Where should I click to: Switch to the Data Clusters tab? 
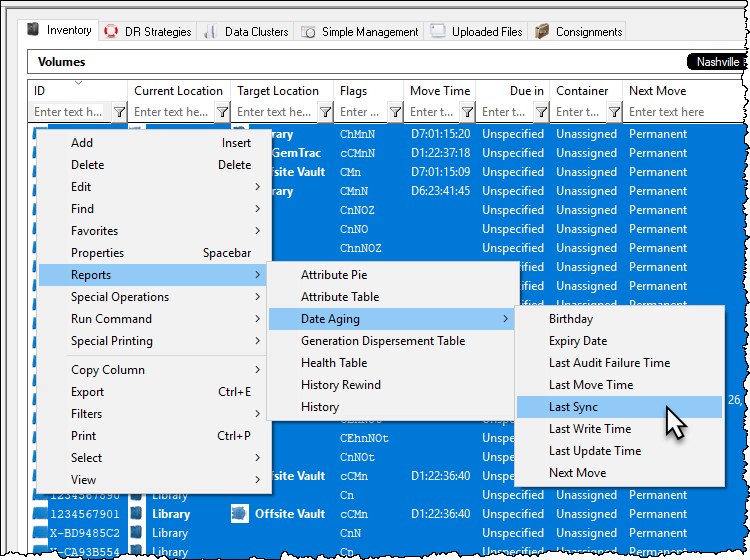(247, 32)
